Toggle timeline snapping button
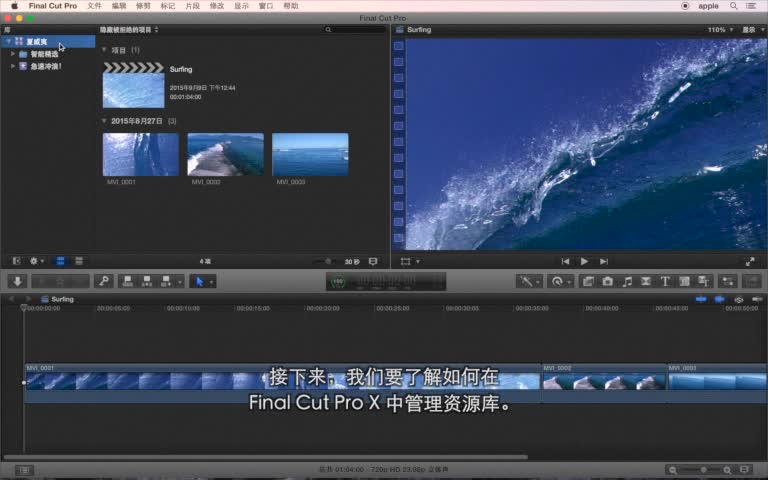This screenshot has height=480, width=768. click(757, 299)
